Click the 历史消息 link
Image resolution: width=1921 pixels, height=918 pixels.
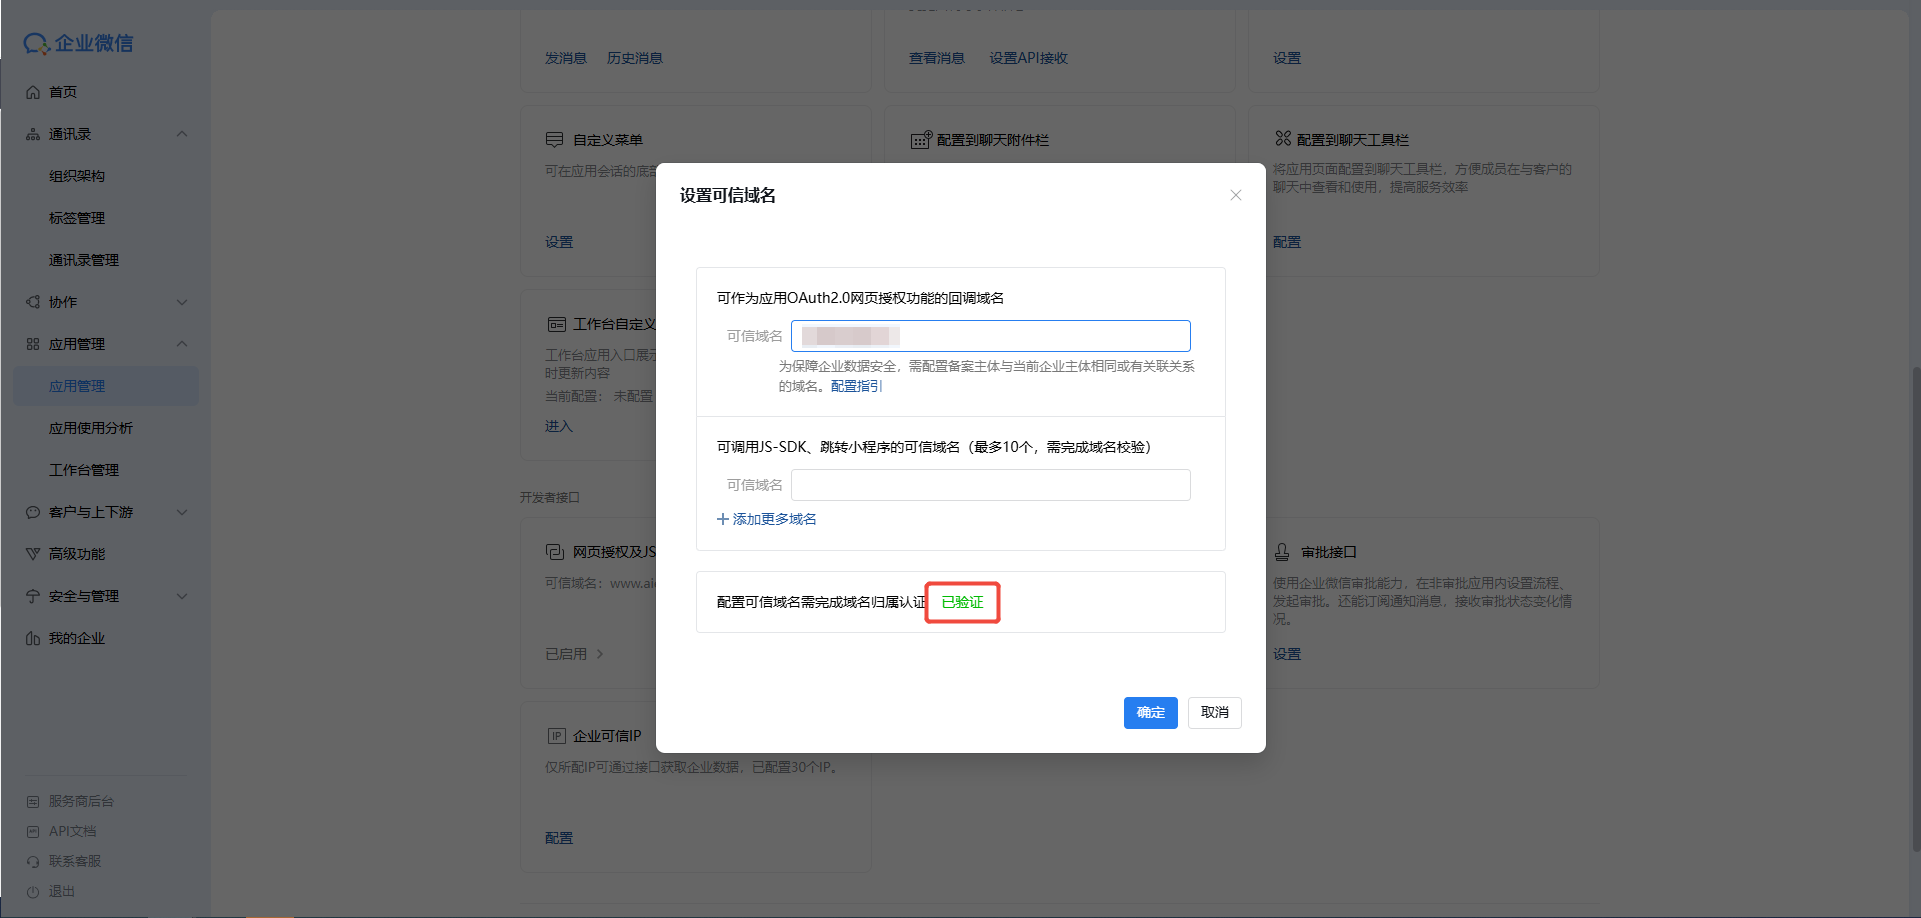(635, 58)
